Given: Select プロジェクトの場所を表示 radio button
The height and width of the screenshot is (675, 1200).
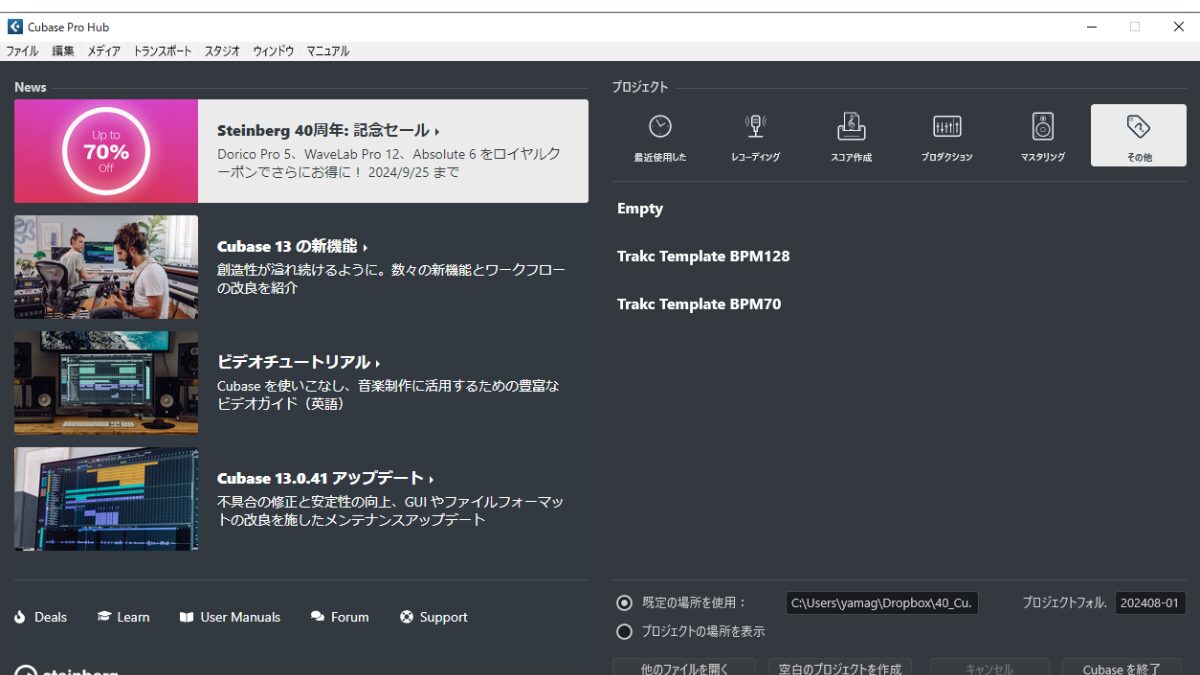Looking at the screenshot, I should pyautogui.click(x=625, y=632).
